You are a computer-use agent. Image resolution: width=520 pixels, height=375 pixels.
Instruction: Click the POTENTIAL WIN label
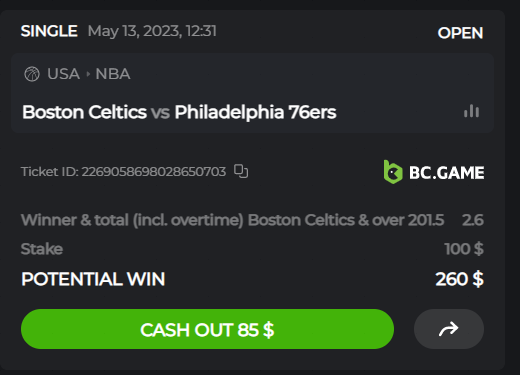93,279
